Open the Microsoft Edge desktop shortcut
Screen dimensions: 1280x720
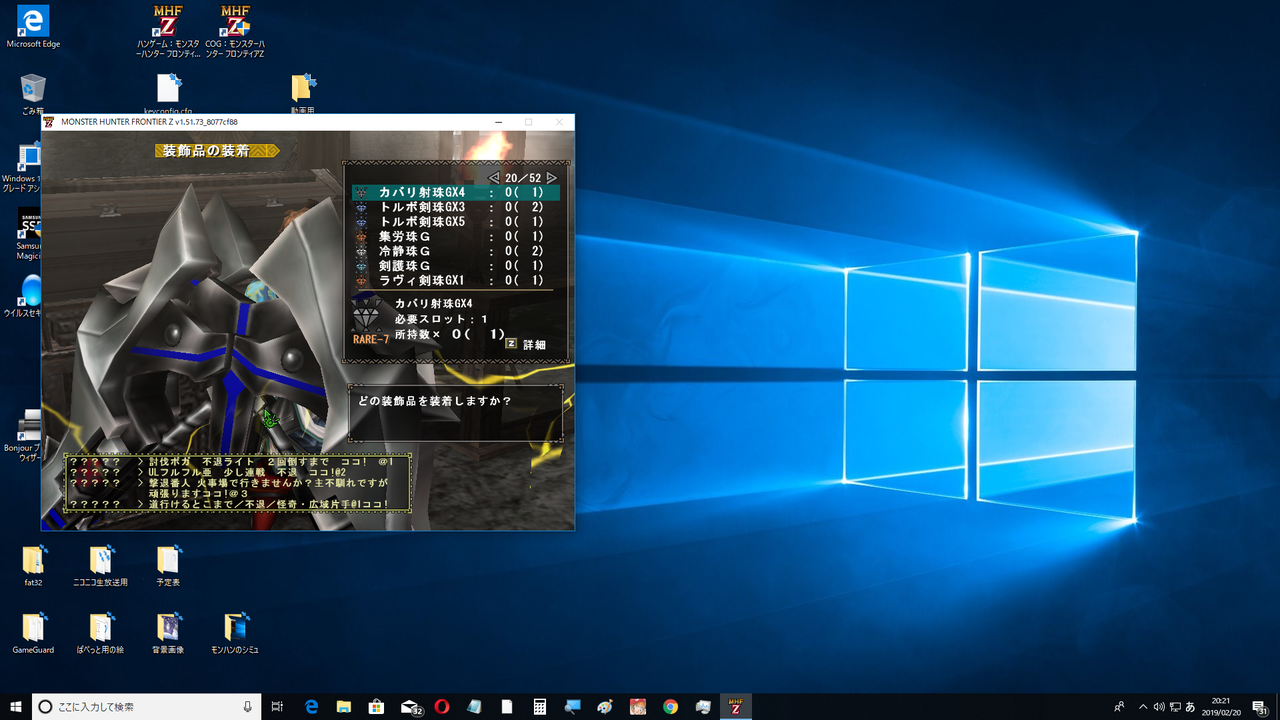click(33, 26)
